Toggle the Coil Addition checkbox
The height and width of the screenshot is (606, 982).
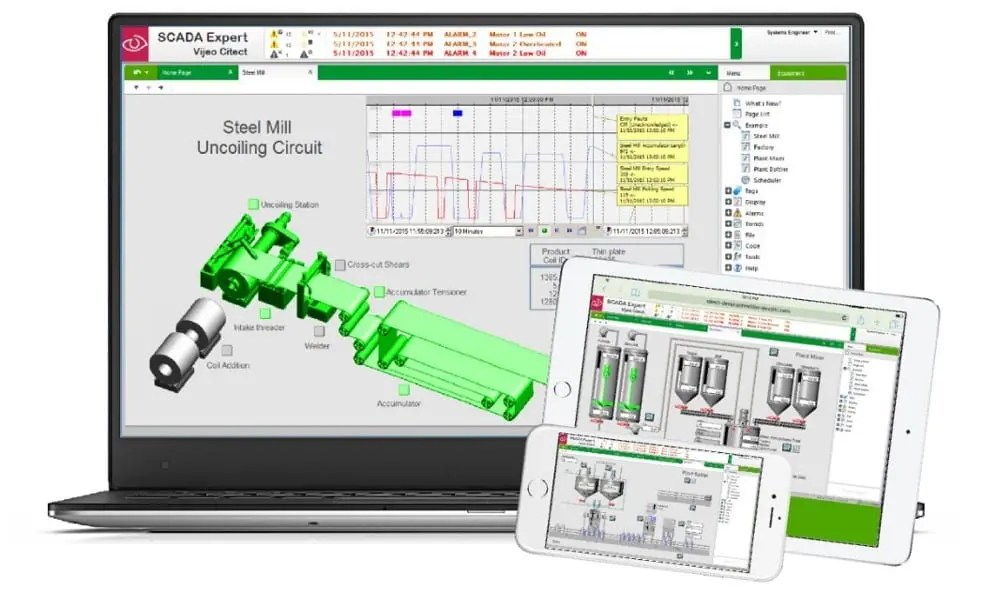click(227, 350)
